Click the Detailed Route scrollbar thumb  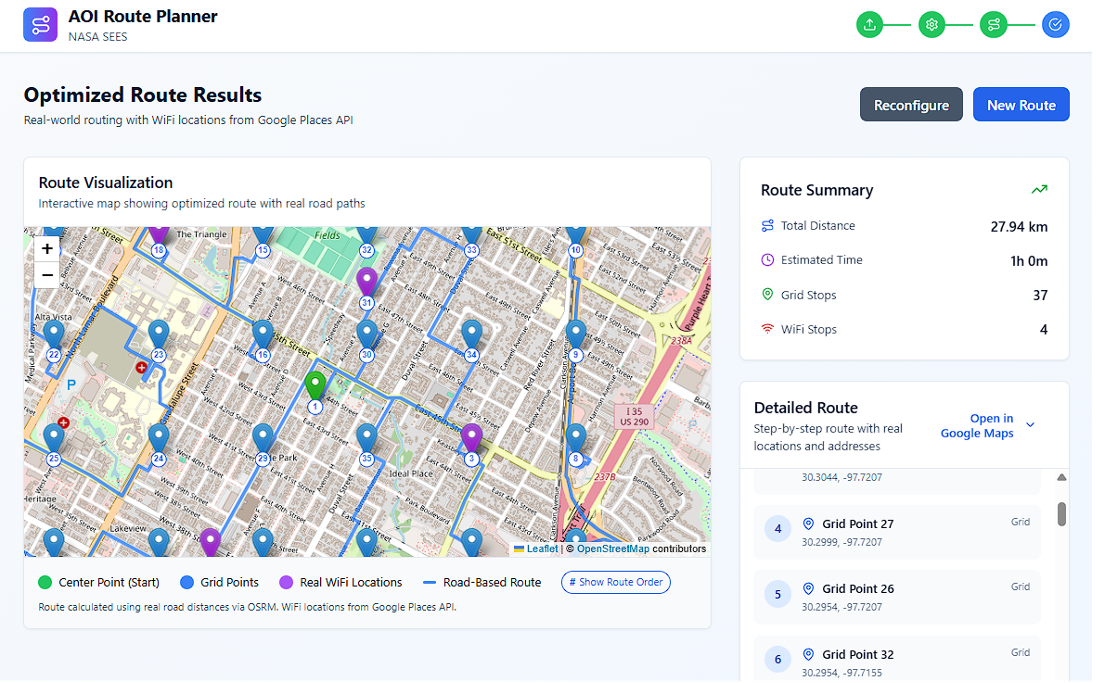tap(1061, 514)
